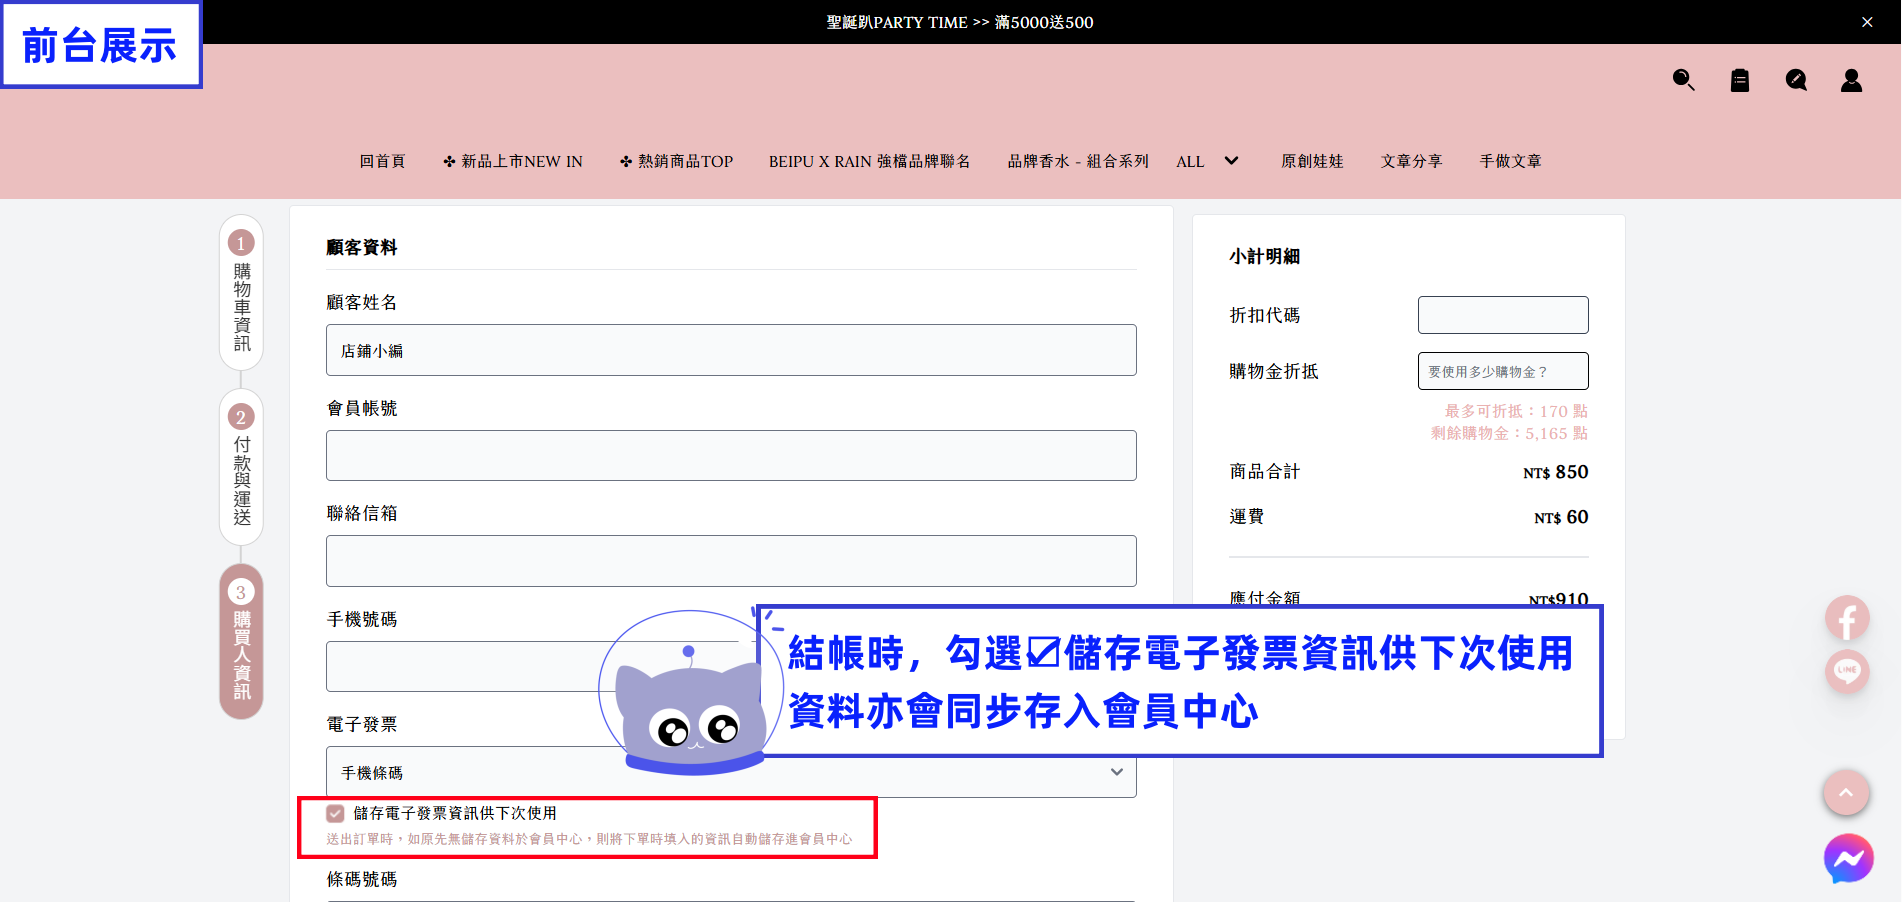
Task: Open 文章分享 menu item
Action: tap(1411, 161)
